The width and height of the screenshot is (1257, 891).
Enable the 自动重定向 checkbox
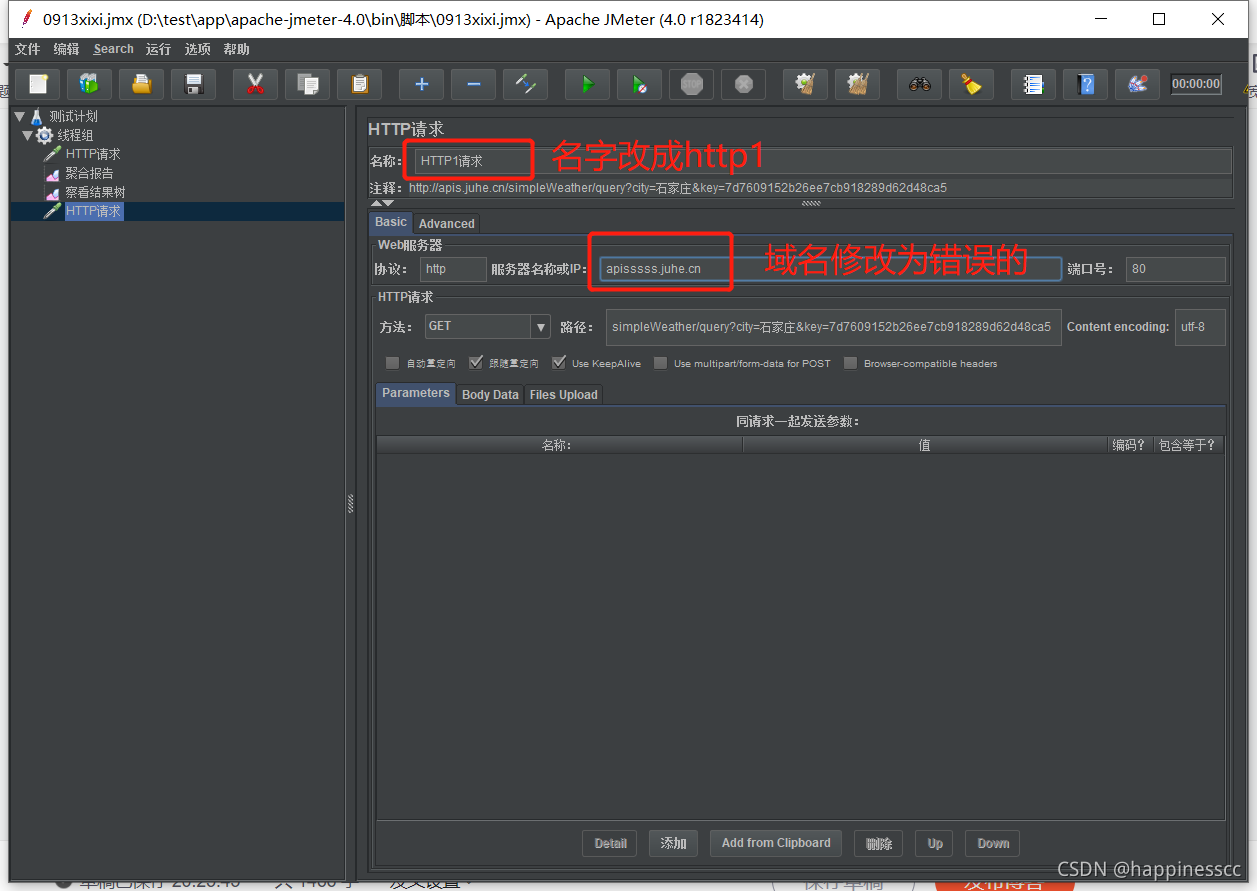(x=392, y=363)
